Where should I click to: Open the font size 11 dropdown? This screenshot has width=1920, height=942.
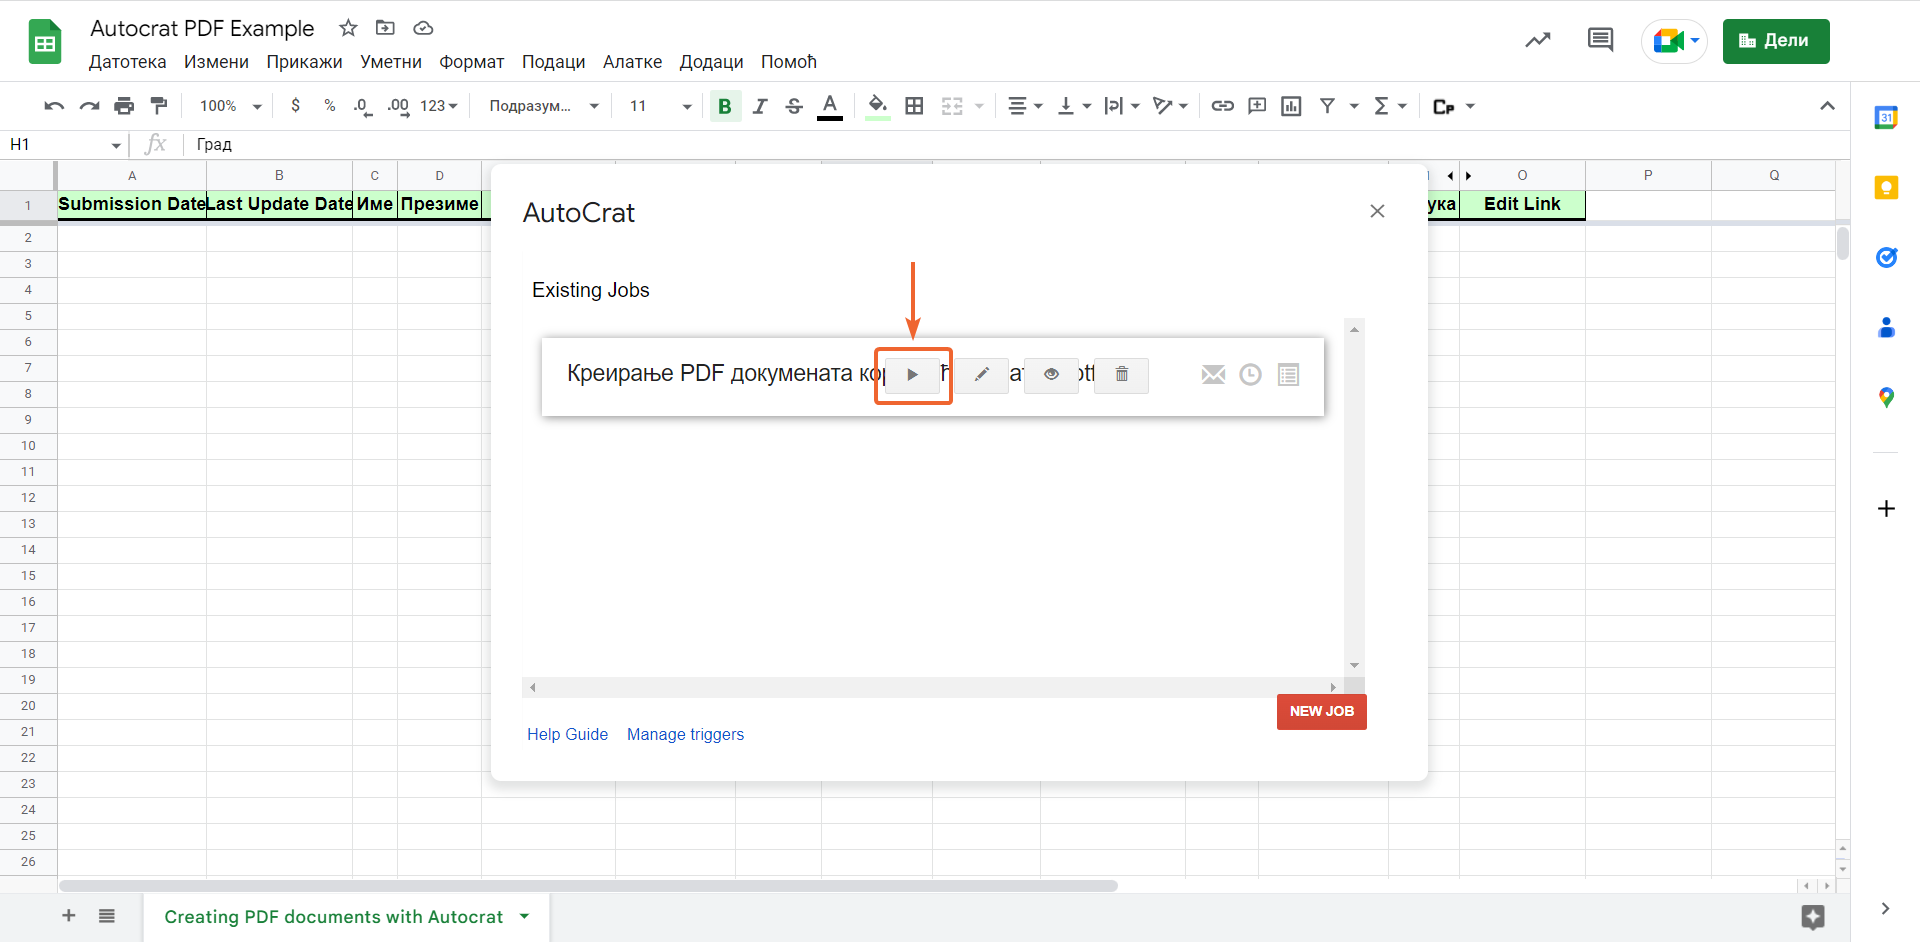click(x=660, y=106)
